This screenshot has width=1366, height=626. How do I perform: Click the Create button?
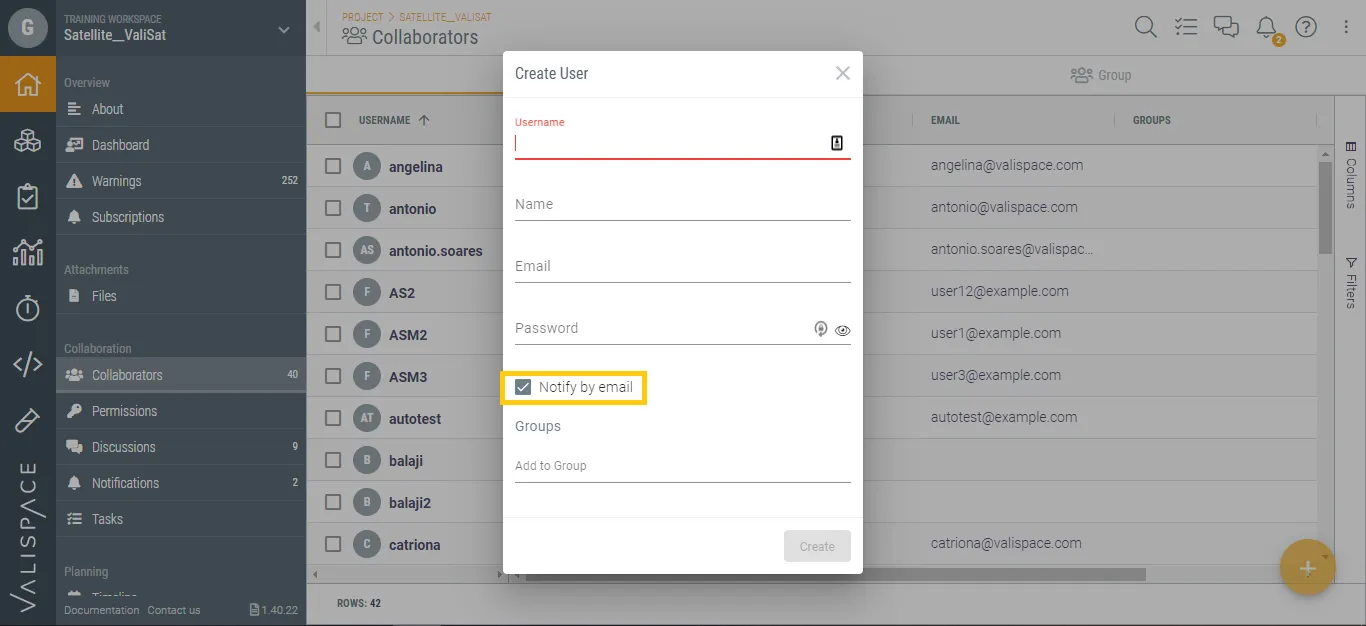[x=817, y=546]
